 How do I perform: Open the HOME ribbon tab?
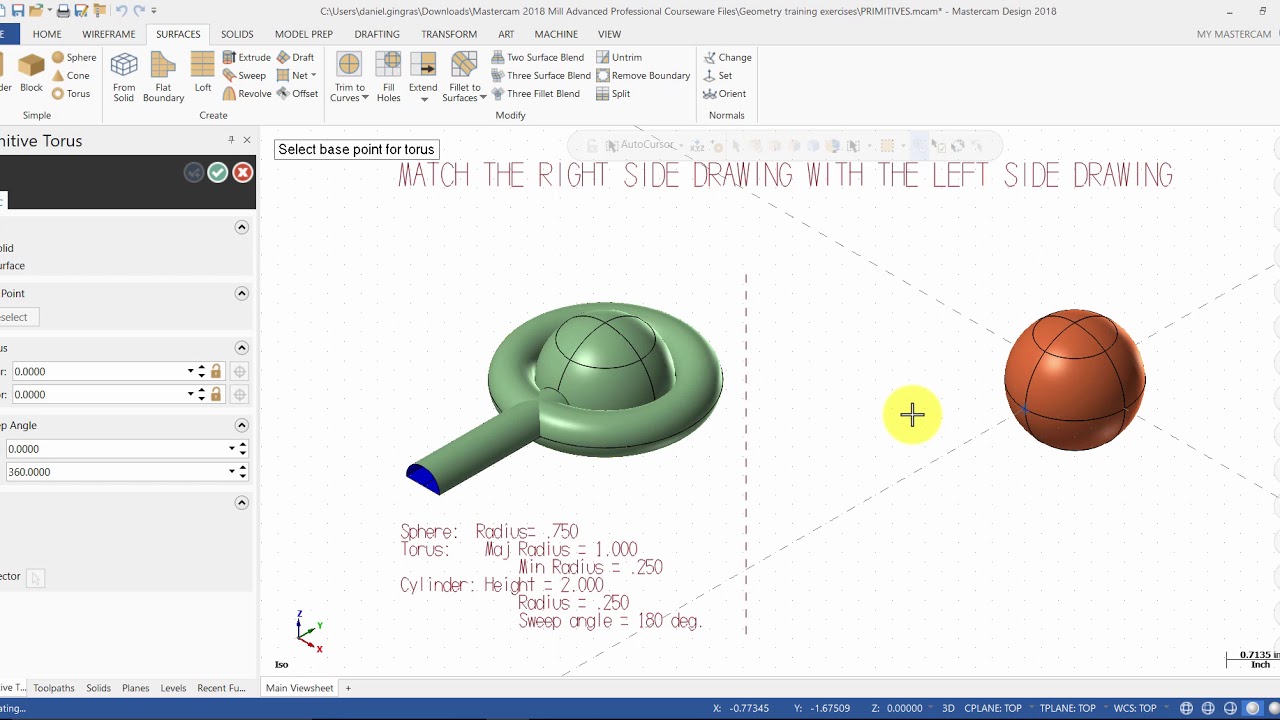tap(47, 34)
